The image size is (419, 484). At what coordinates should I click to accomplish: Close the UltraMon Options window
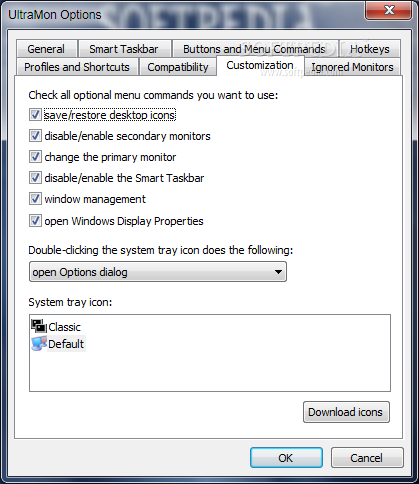pyautogui.click(x=389, y=10)
